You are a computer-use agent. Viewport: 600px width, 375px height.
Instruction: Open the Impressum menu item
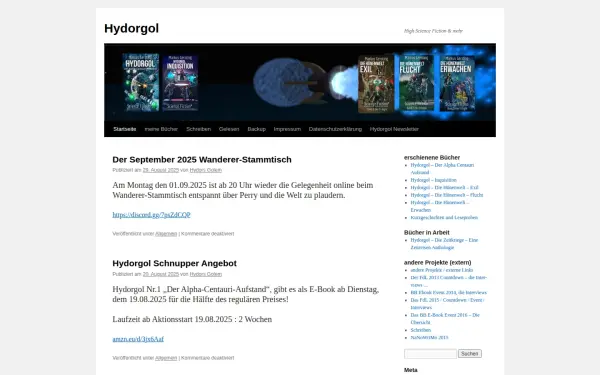click(x=287, y=129)
